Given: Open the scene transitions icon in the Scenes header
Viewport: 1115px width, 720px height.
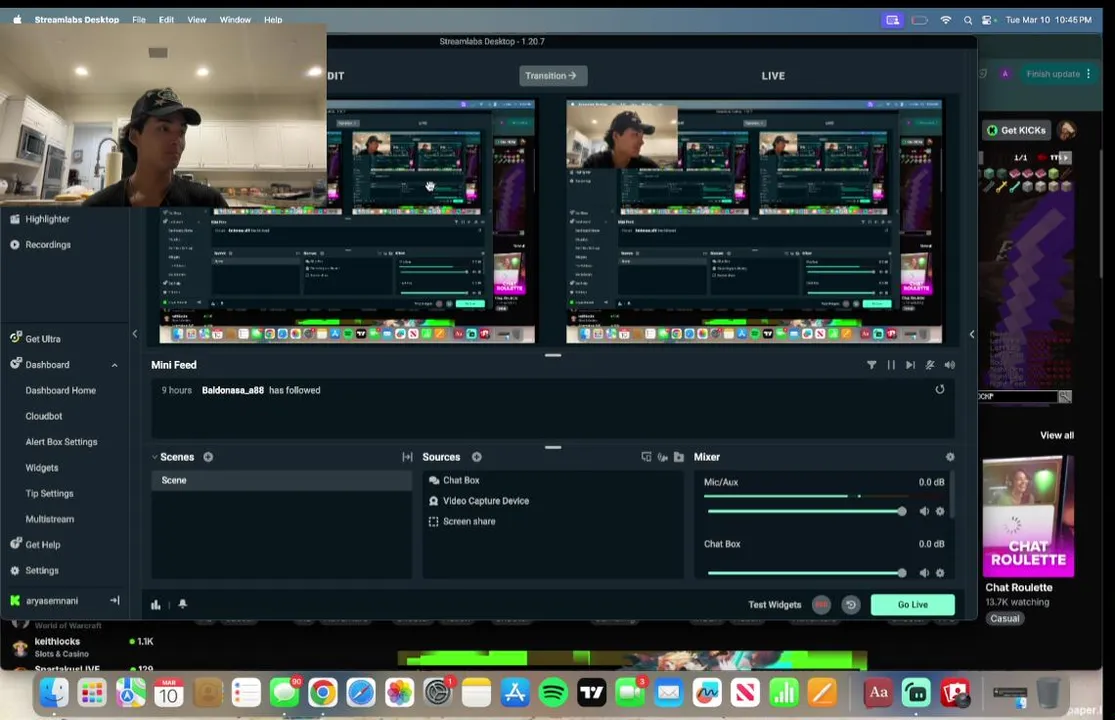Looking at the screenshot, I should click(x=407, y=457).
